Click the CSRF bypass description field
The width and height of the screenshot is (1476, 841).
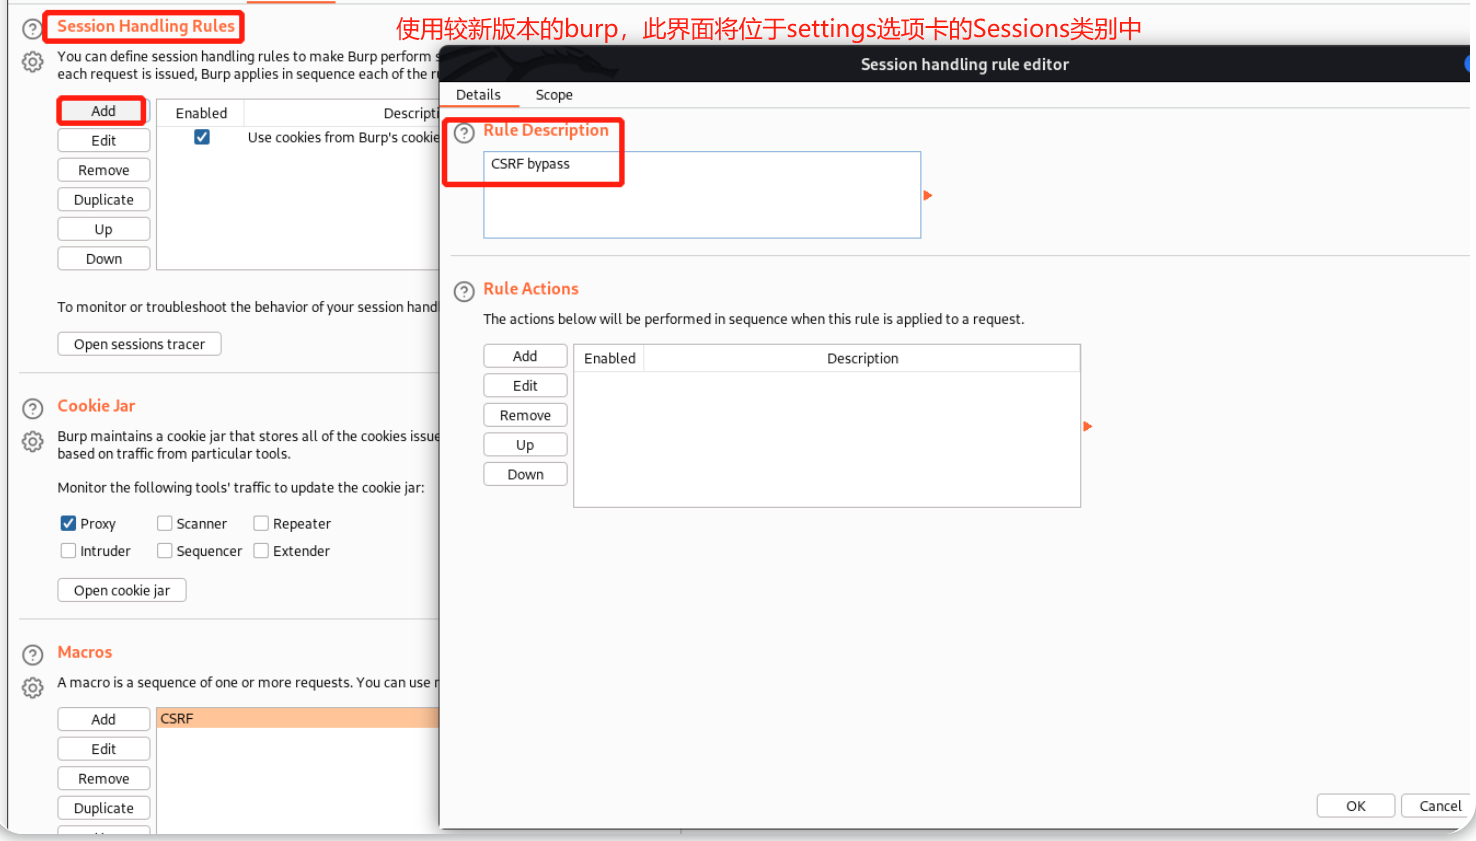(x=700, y=194)
